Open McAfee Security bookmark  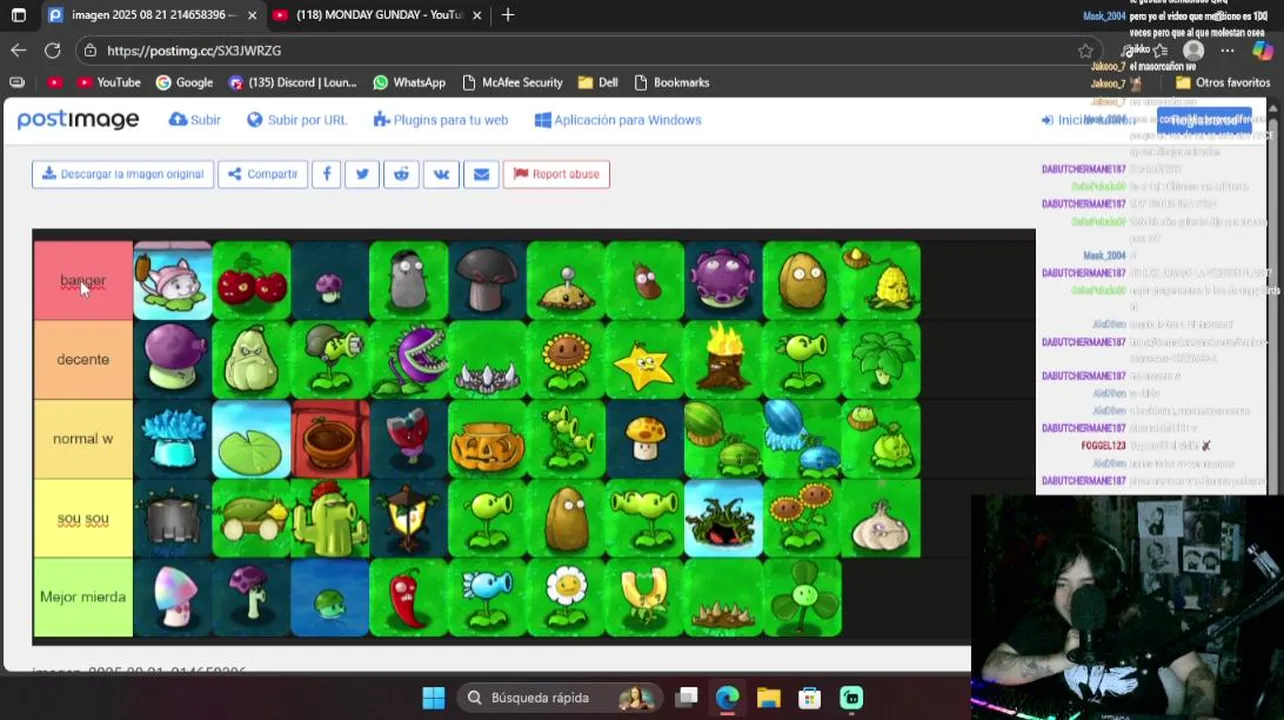point(511,82)
